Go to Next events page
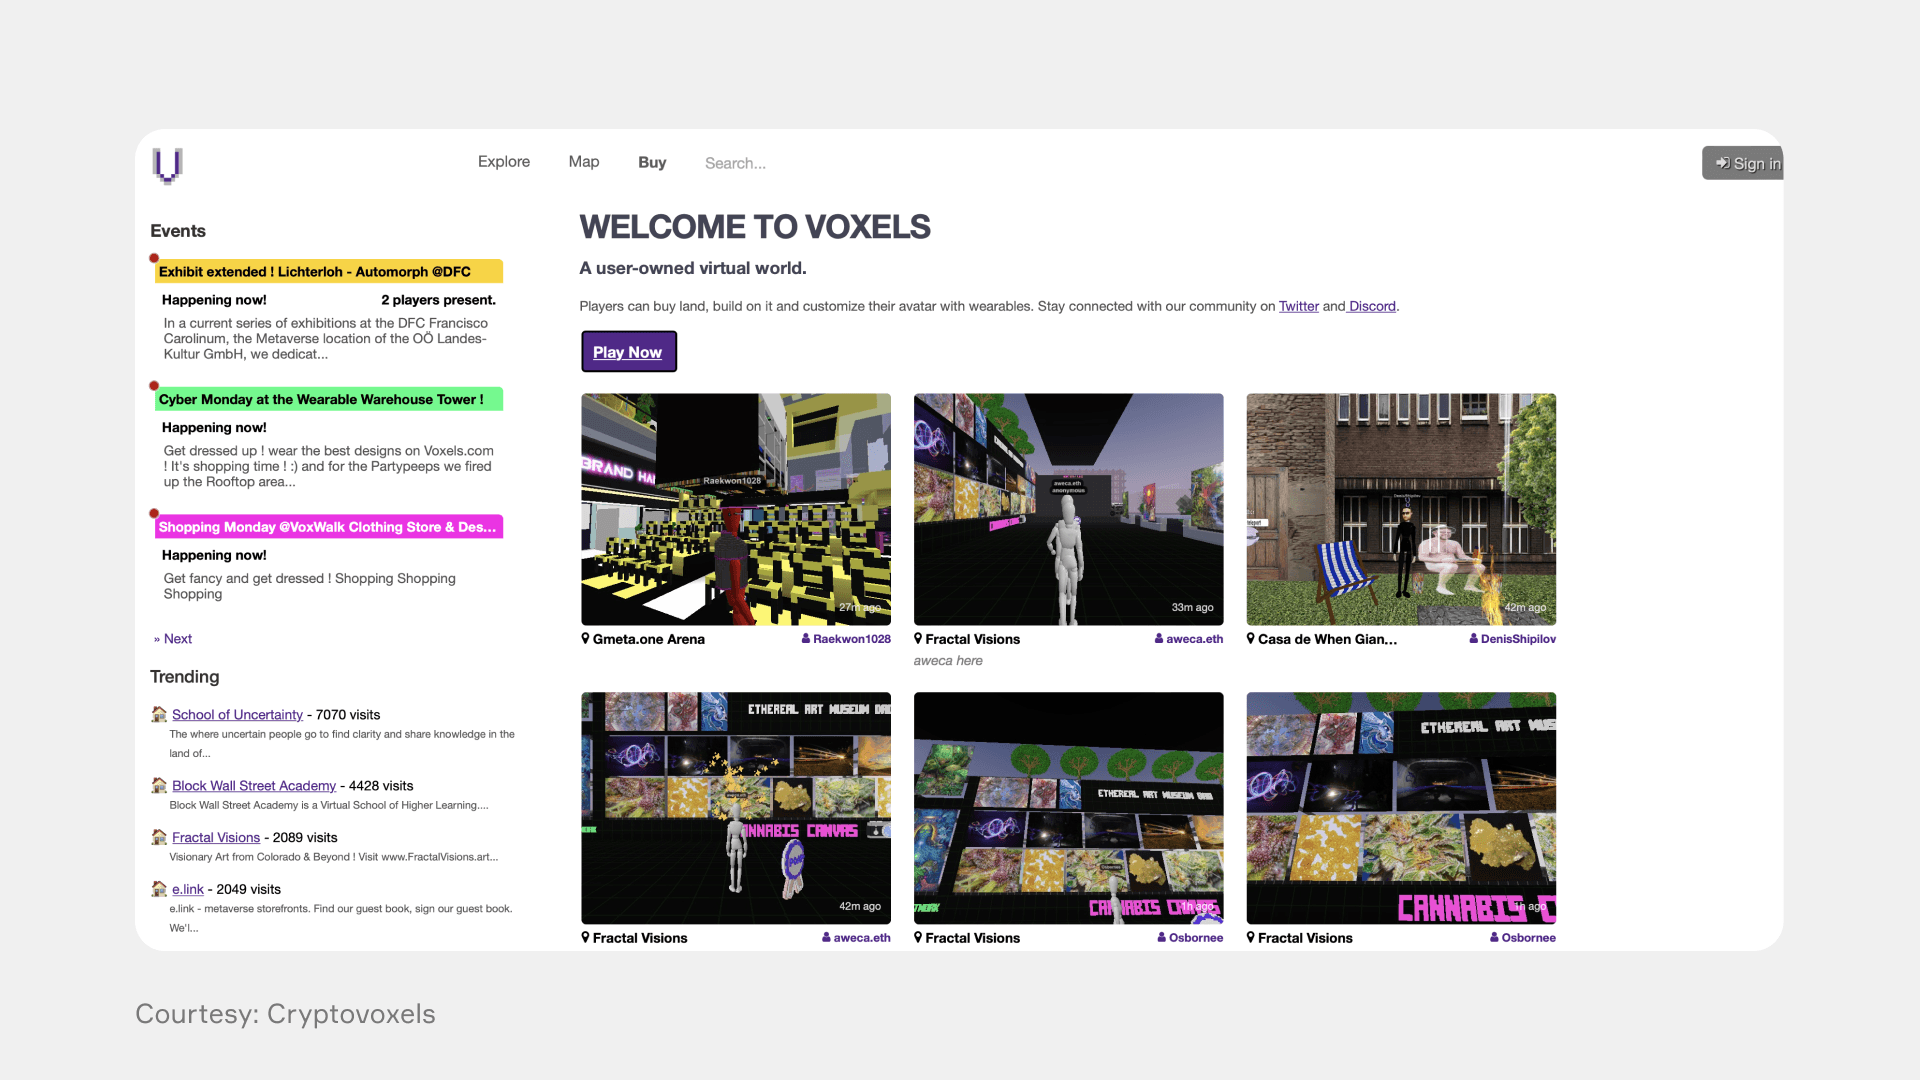 [173, 639]
